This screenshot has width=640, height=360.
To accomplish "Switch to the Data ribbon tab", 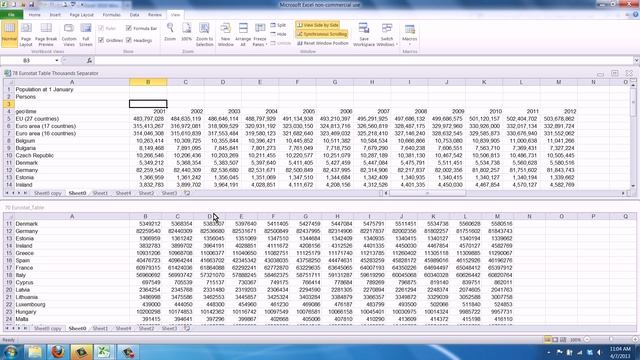I will 134,15.
